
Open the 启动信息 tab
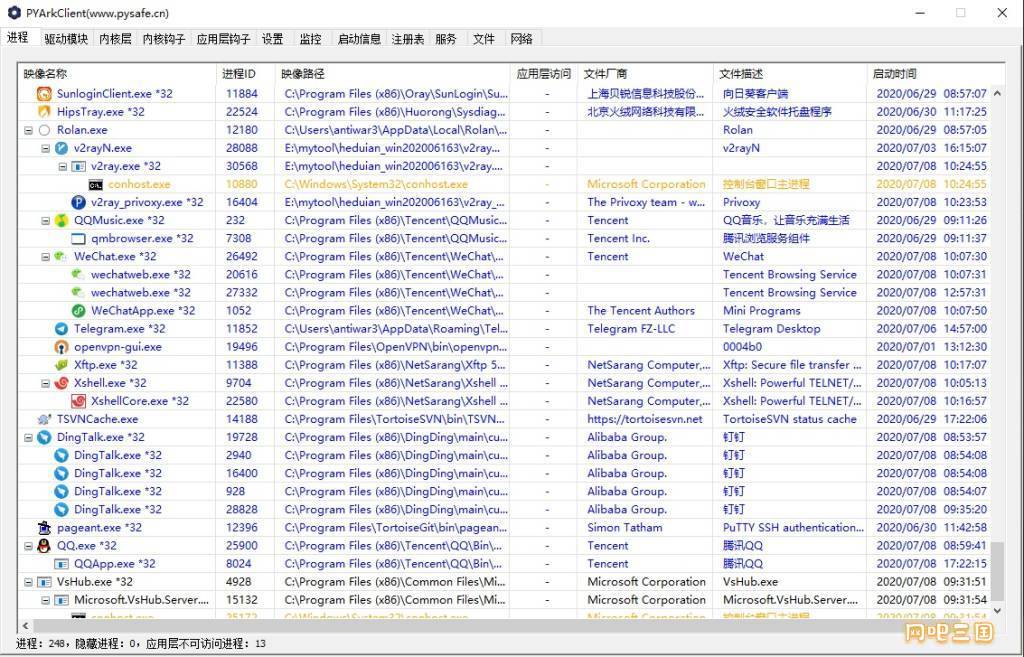point(359,39)
